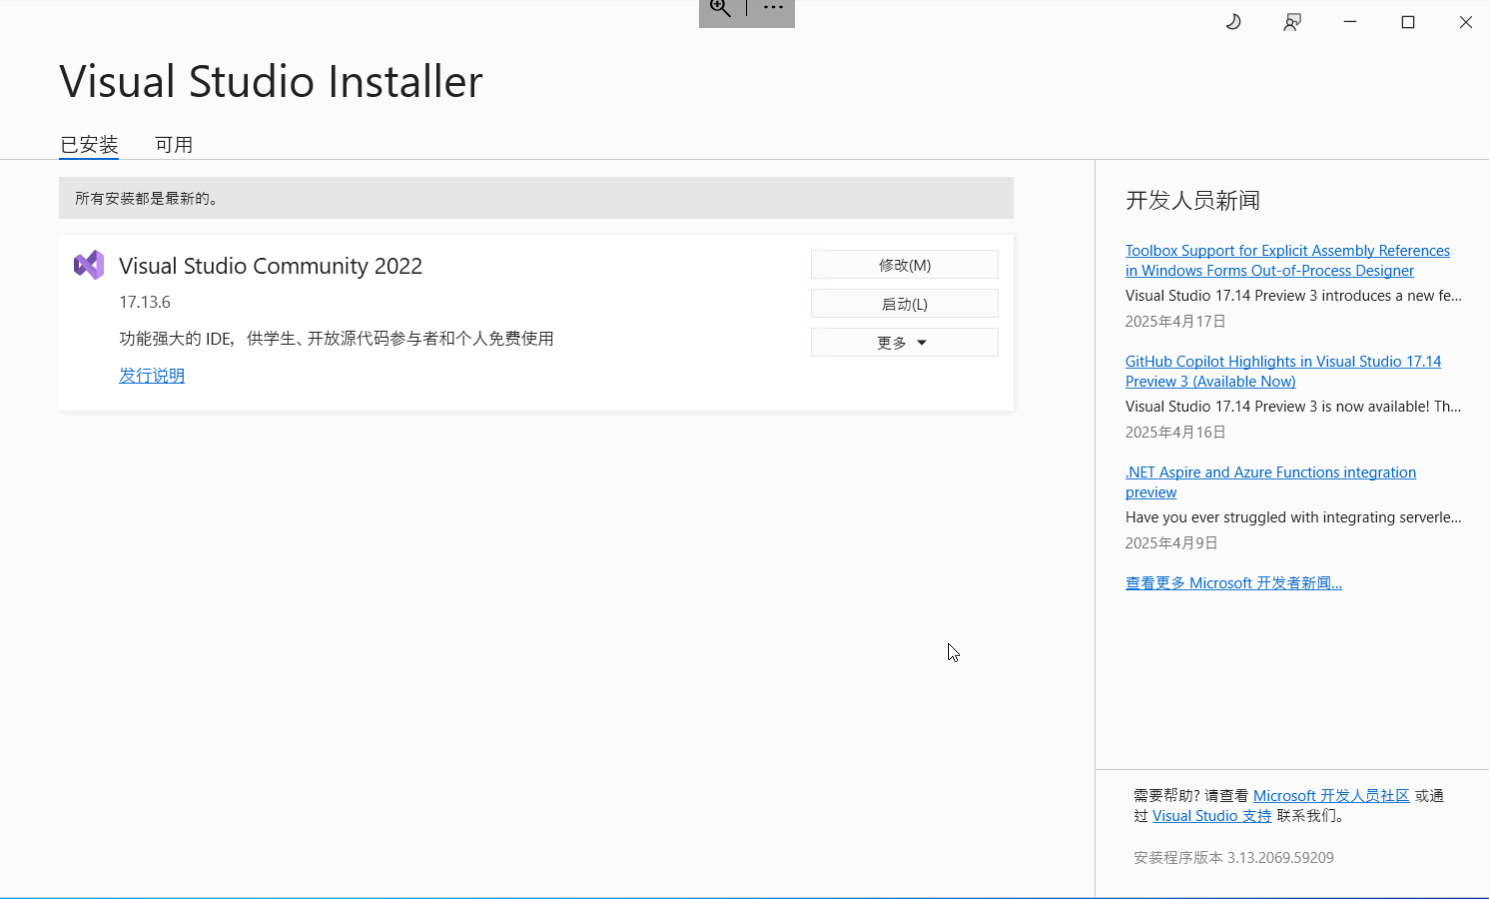Click the date 2025年4月9日
Viewport: 1489px width, 899px height.
tap(1171, 543)
